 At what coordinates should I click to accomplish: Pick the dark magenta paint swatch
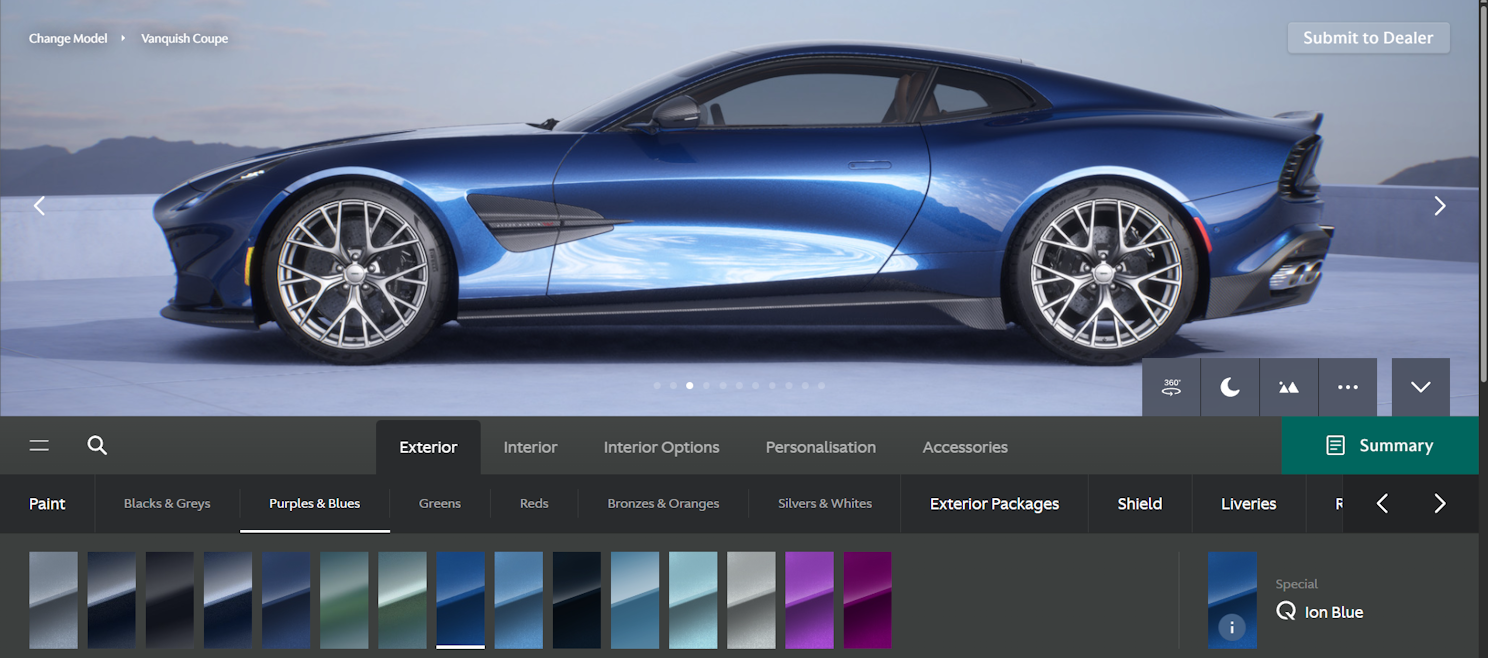(867, 600)
